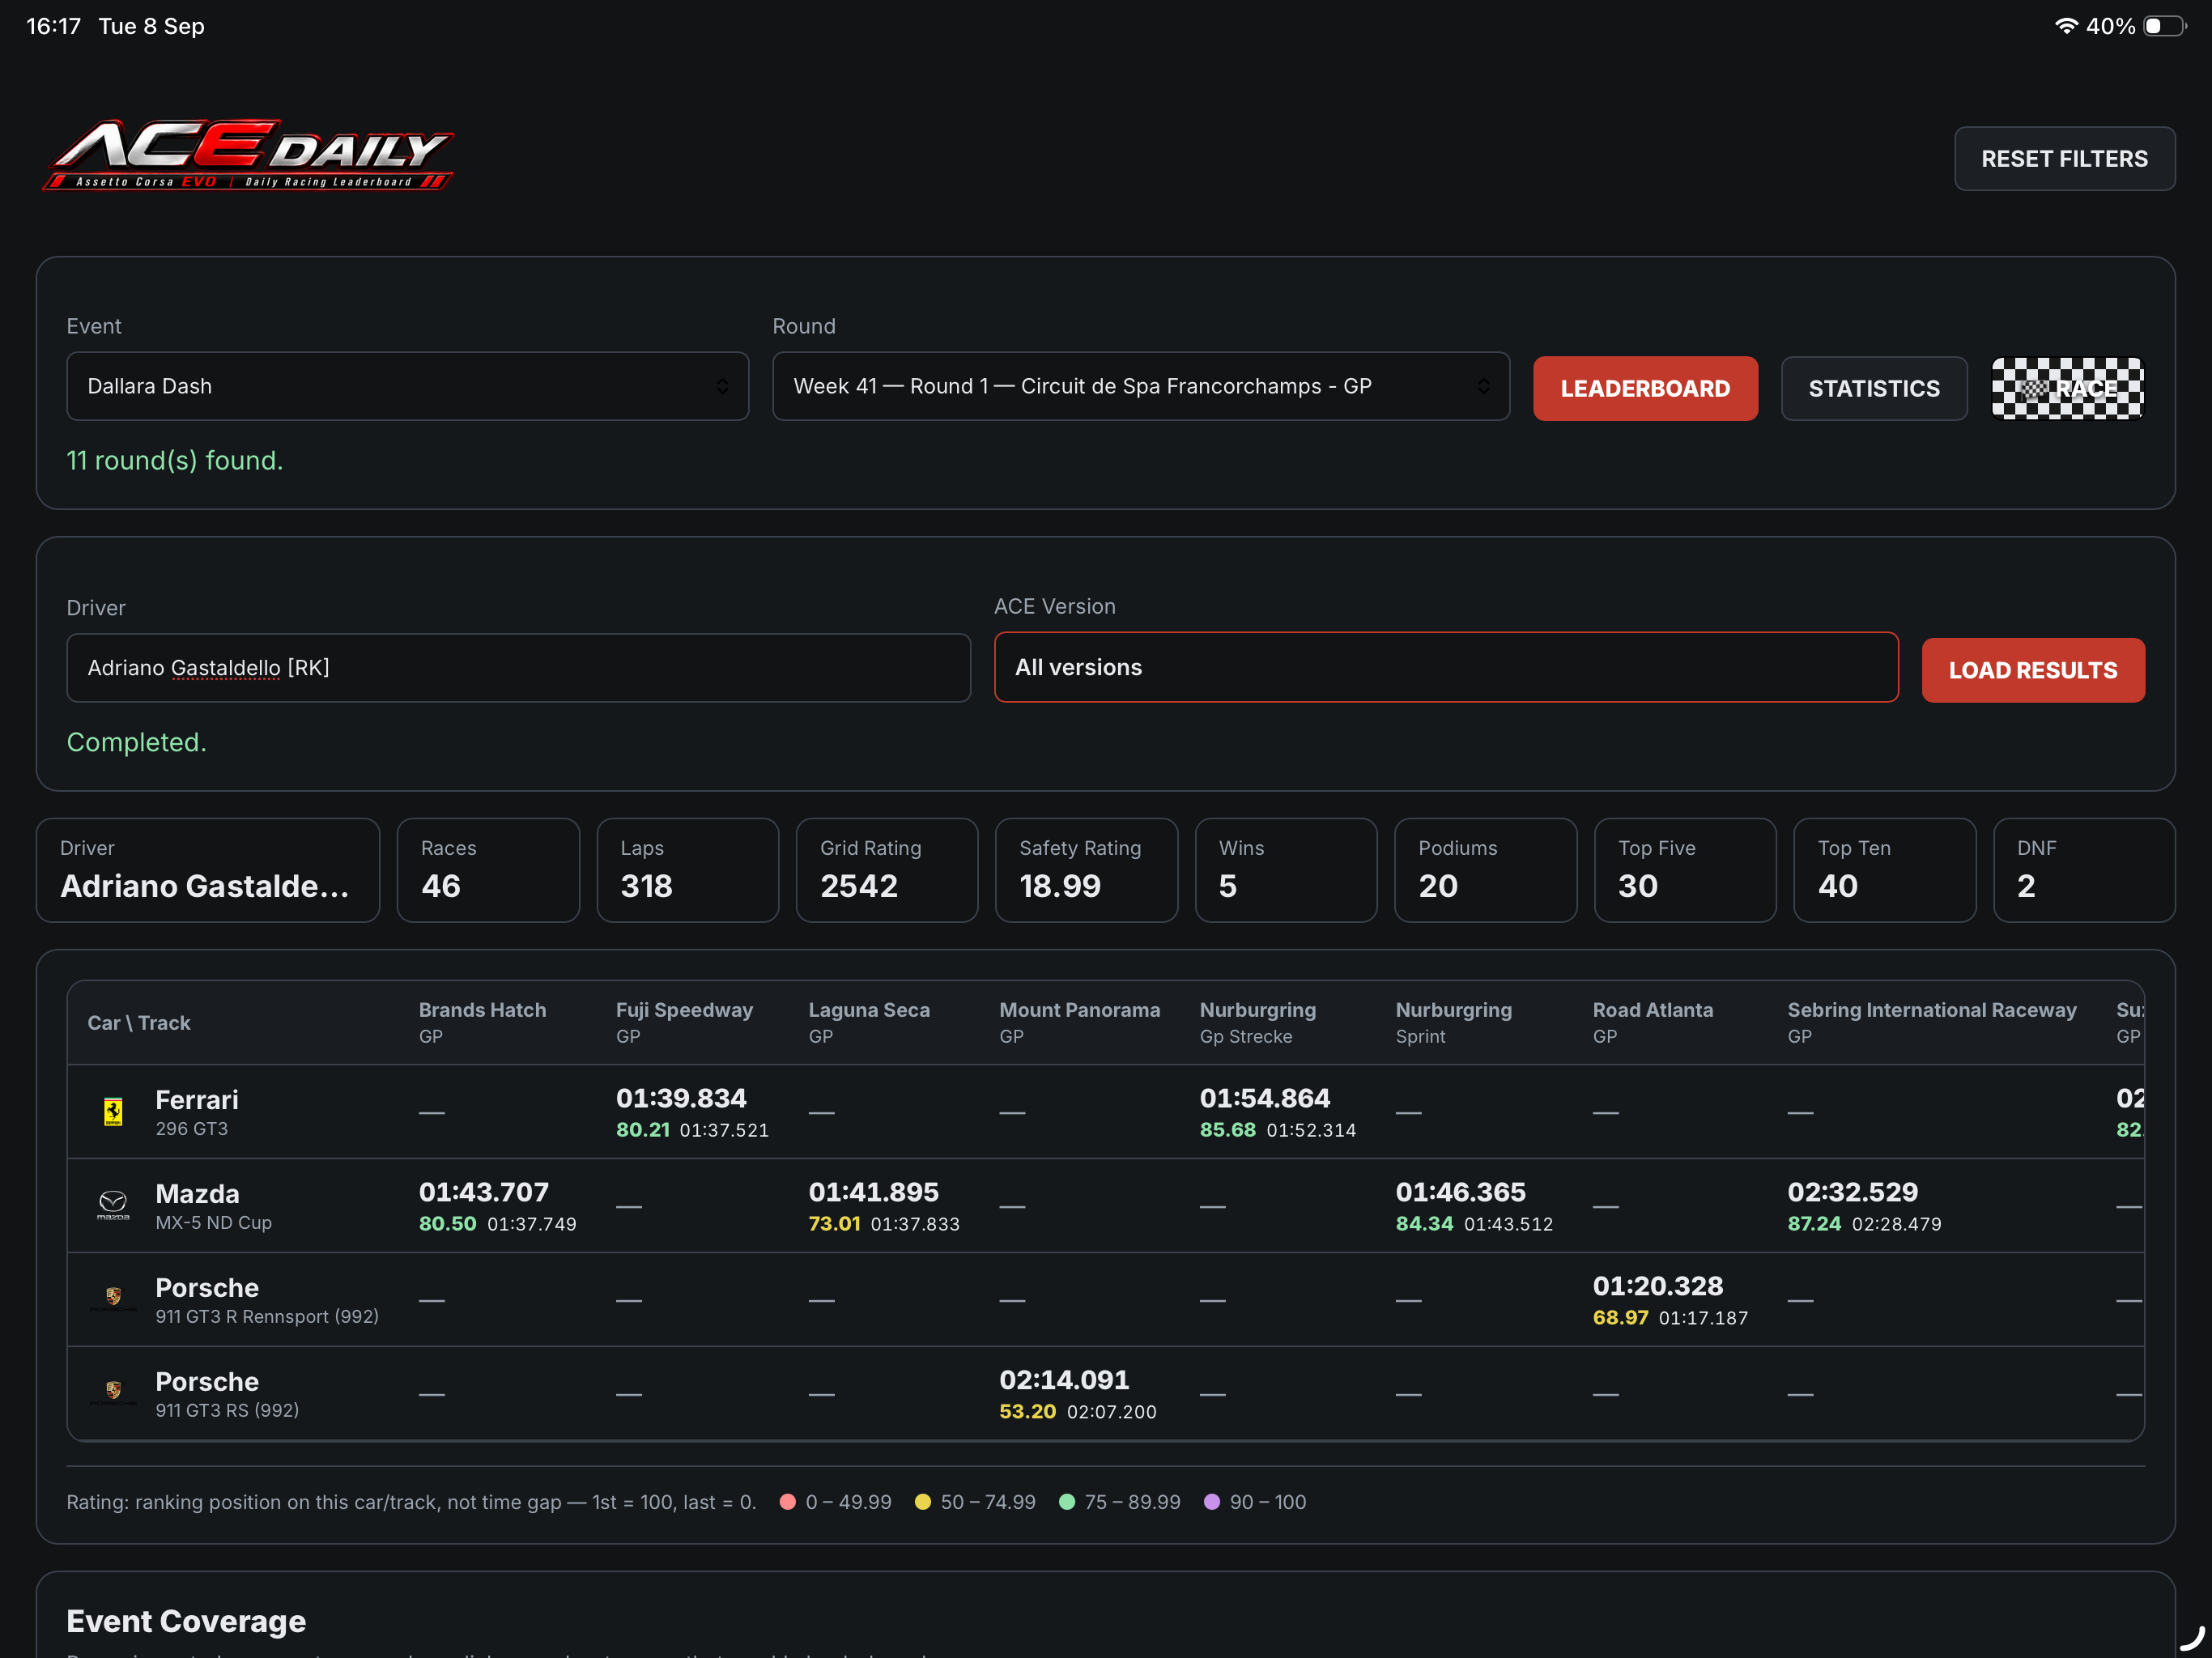This screenshot has height=1658, width=2212.
Task: Switch to the Leaderboard view
Action: click(1645, 388)
